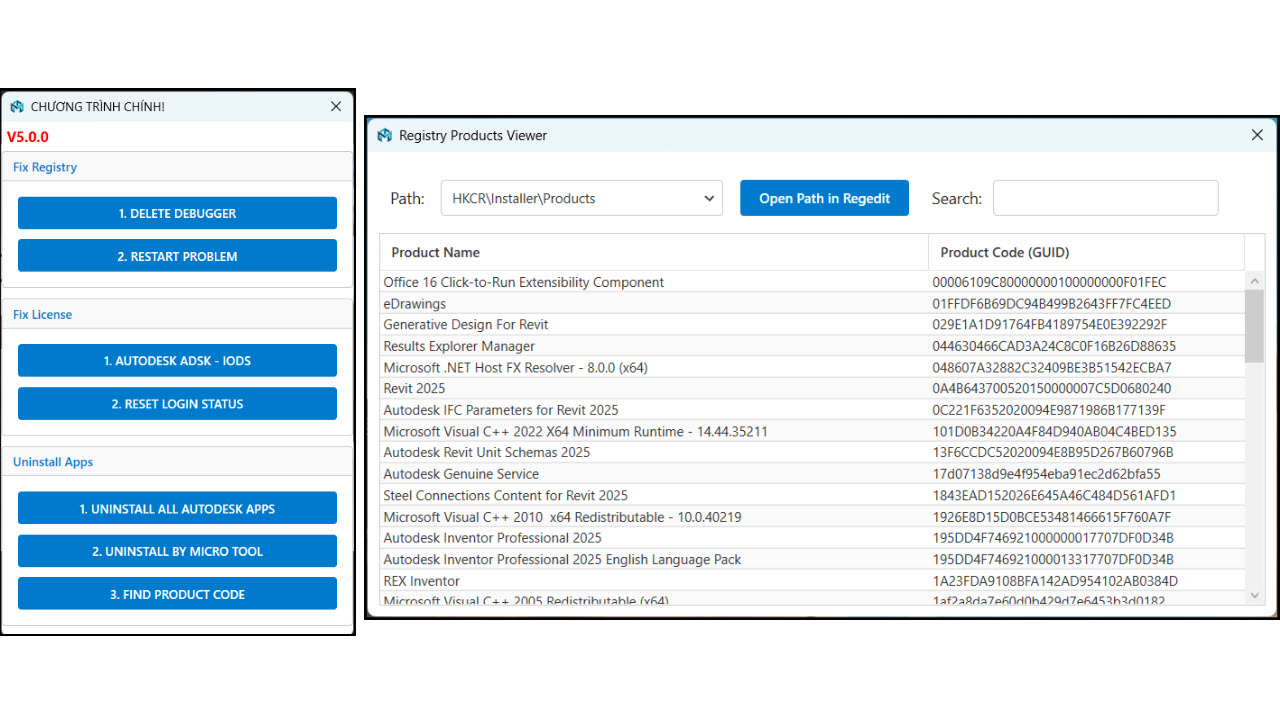Click the app icon in CHƯƠNG TRÌNH CHÍNH title bar
1280x720 pixels.
click(17, 107)
